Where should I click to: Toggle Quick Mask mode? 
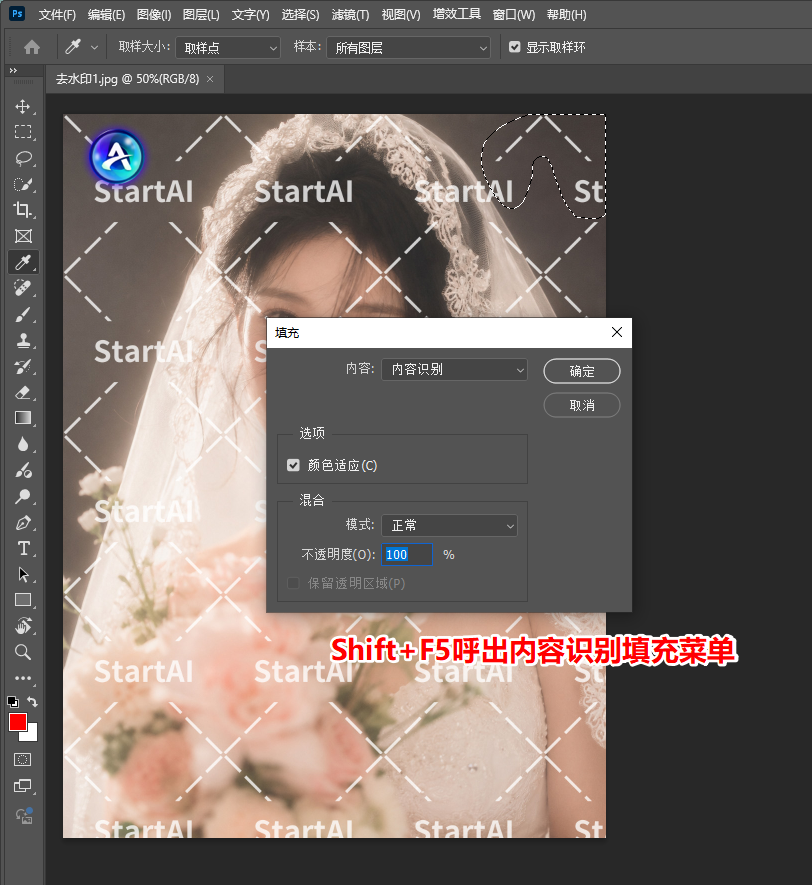click(x=23, y=760)
